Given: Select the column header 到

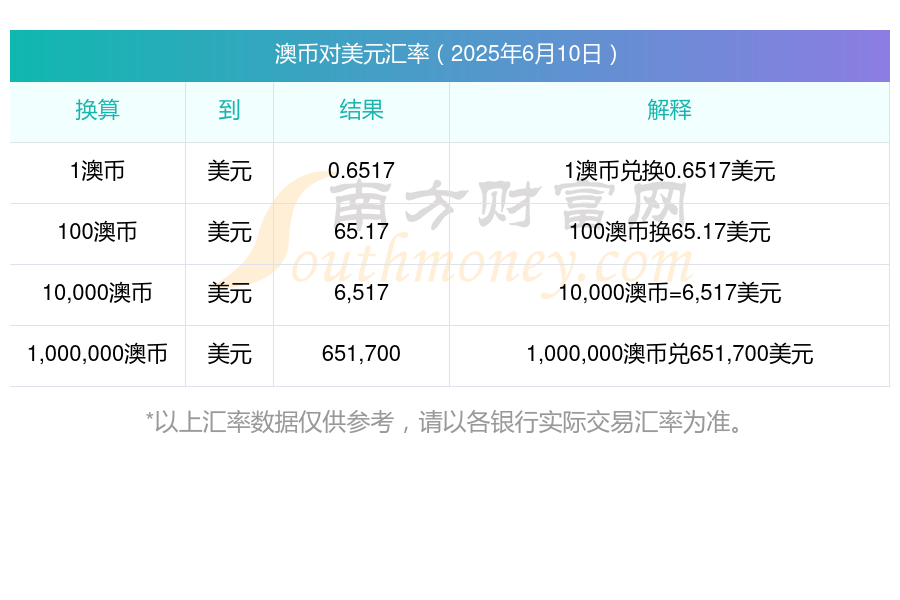Looking at the screenshot, I should point(229,110).
